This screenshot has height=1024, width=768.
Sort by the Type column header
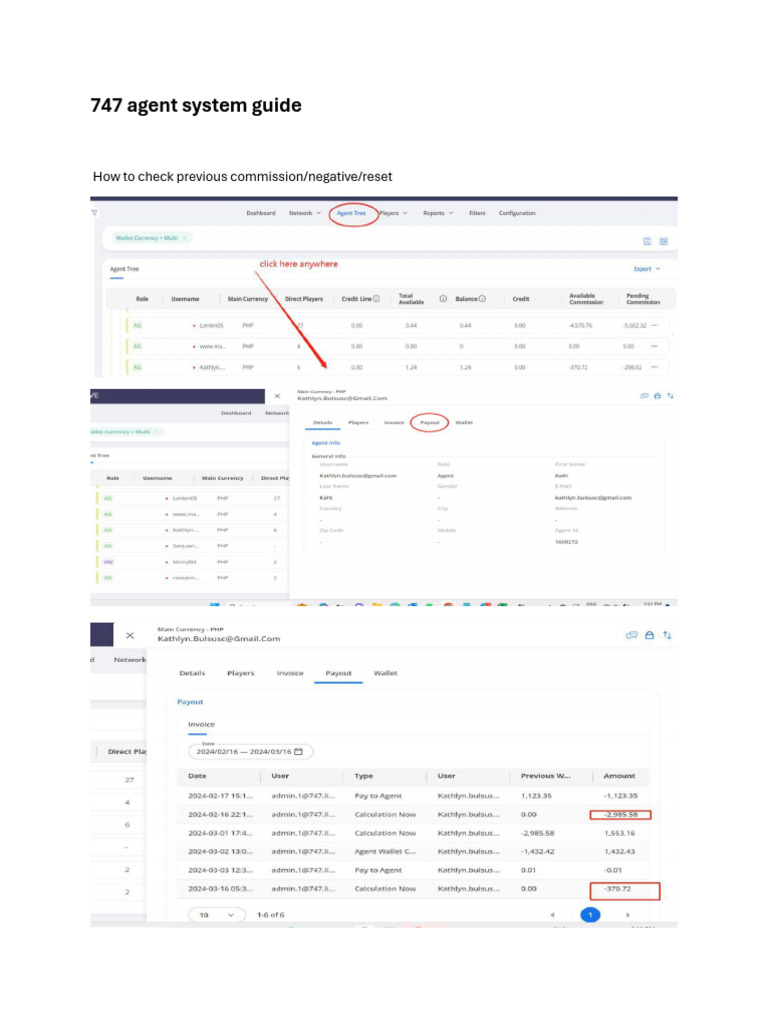[364, 776]
